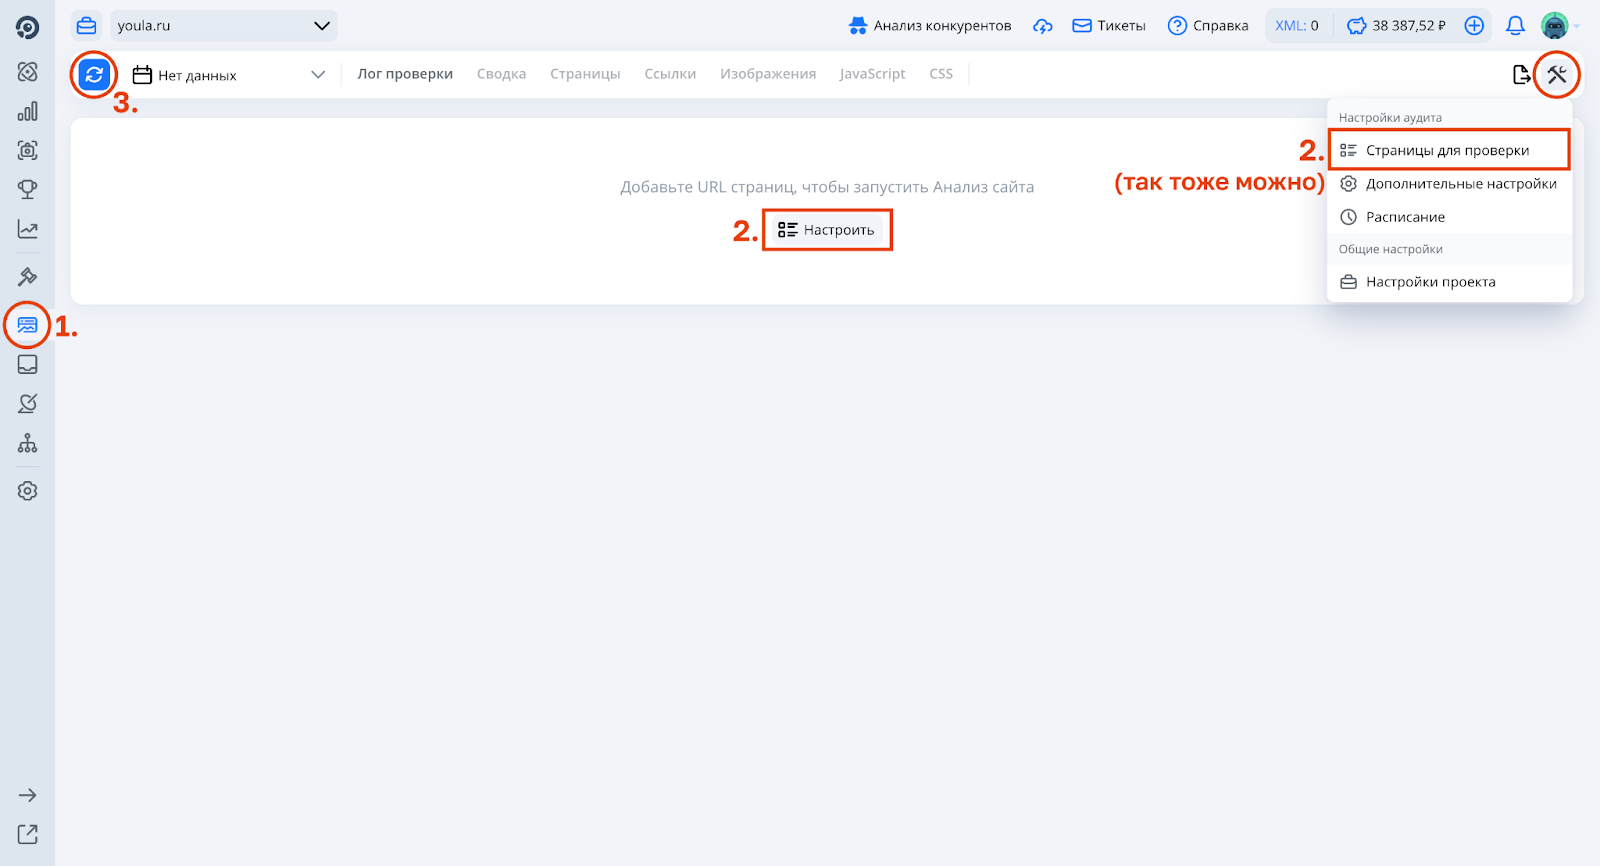Click the plus icon to add balance
Image resolution: width=1600 pixels, height=866 pixels.
(1474, 26)
